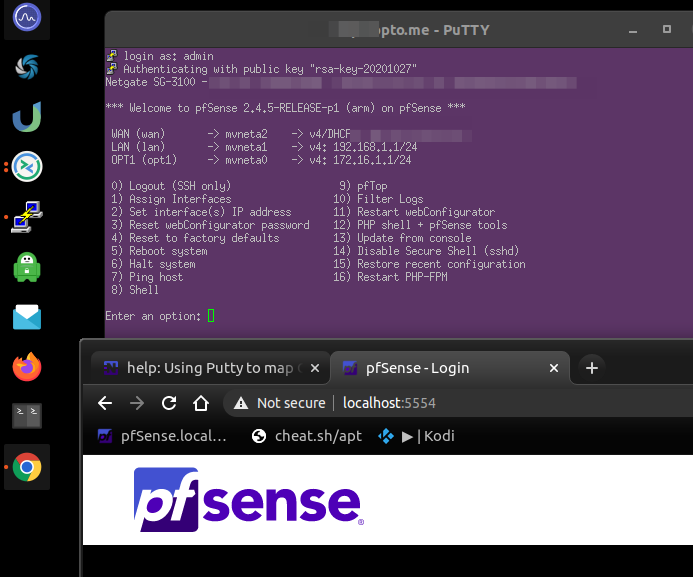Screen dimensions: 693x577
Task: Click '12) PHP shell + pfSense tools' text
Action: point(420,225)
